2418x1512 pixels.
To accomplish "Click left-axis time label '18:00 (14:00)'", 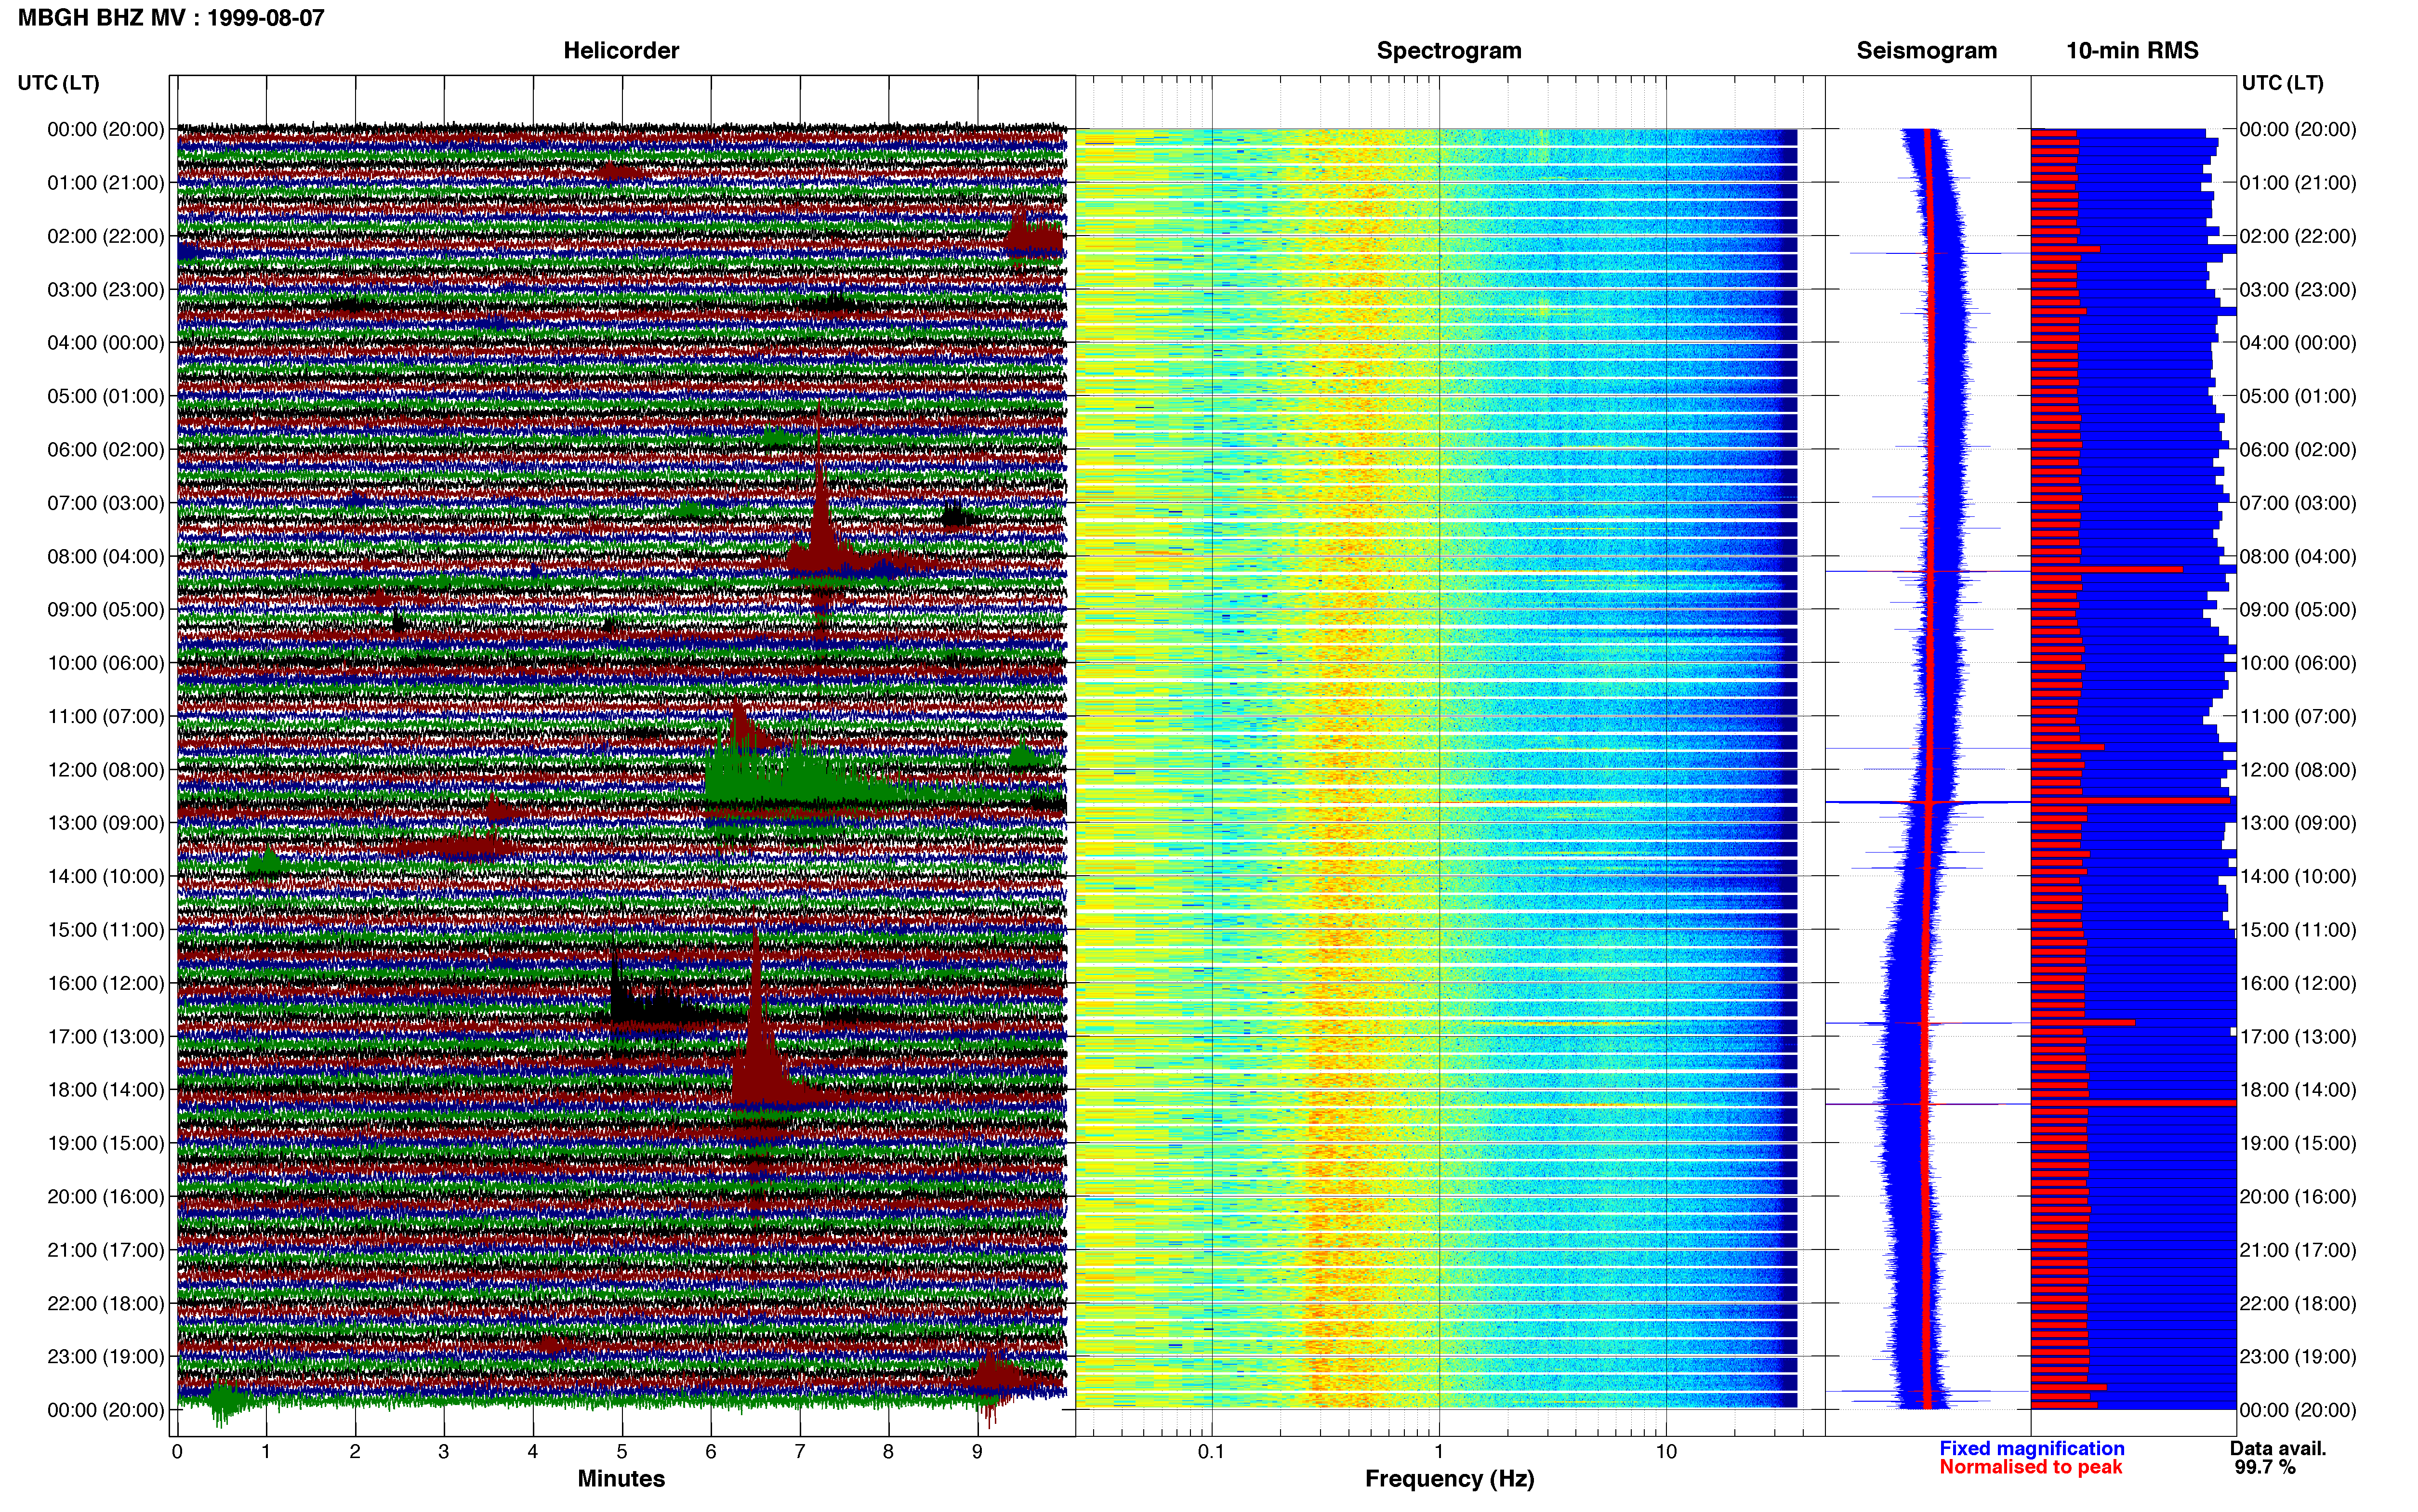I will (x=106, y=1090).
